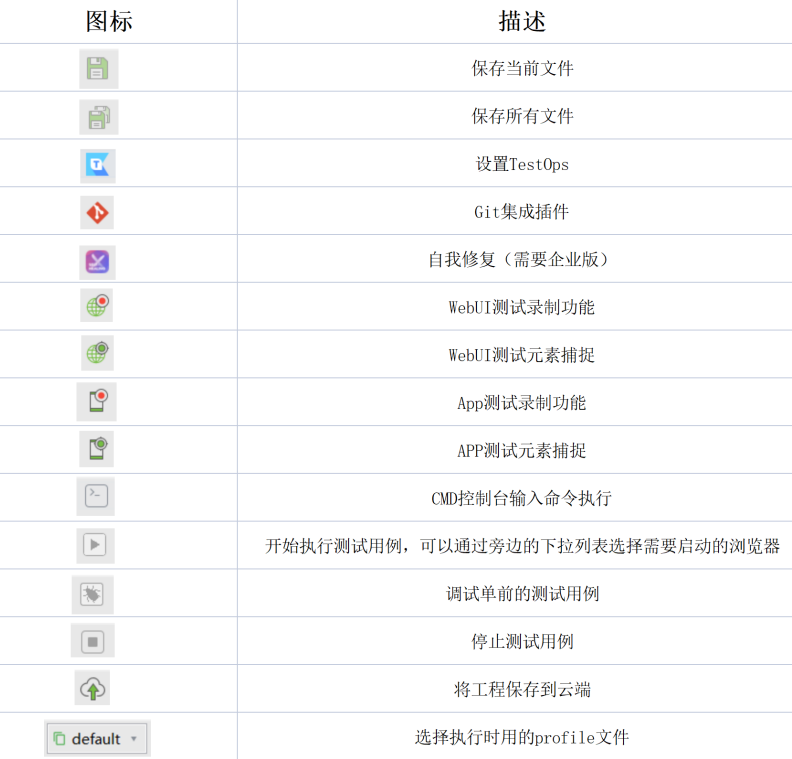Select the text WebUI测试录制功能
Image resolution: width=792 pixels, height=759 pixels.
(x=521, y=307)
